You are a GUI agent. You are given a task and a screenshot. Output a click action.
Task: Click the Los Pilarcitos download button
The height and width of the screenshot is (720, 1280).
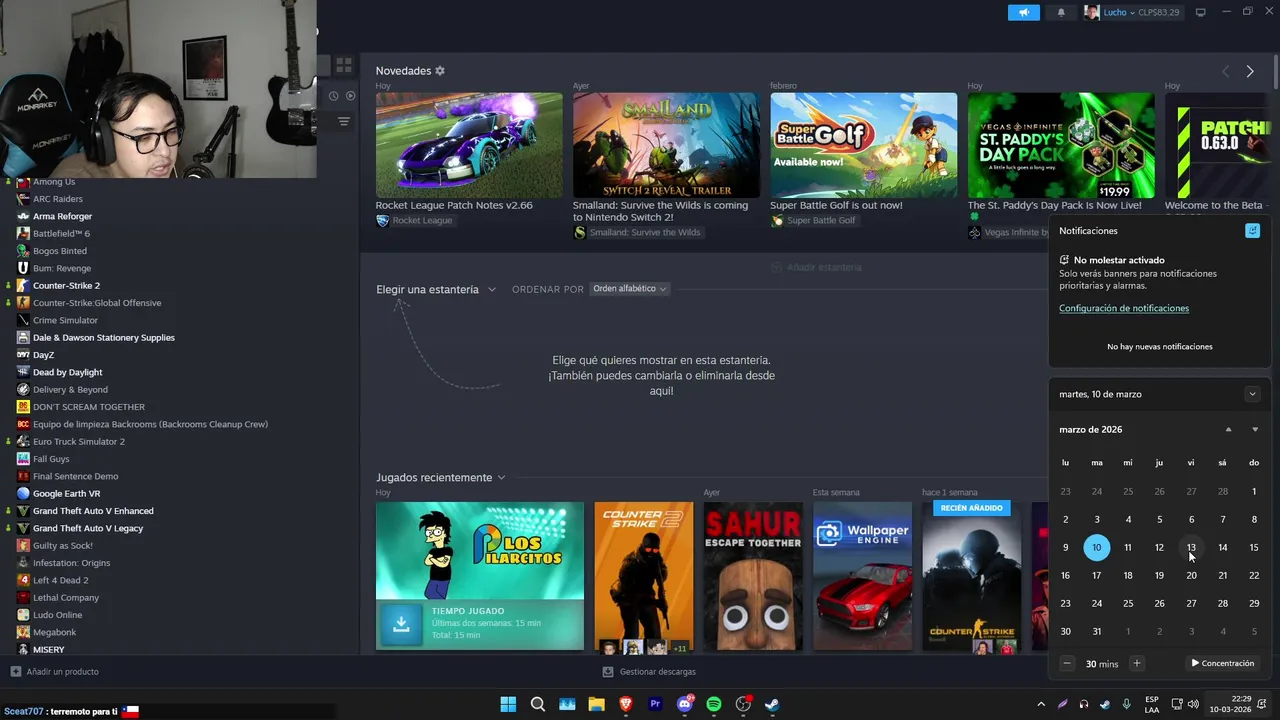pyautogui.click(x=401, y=624)
